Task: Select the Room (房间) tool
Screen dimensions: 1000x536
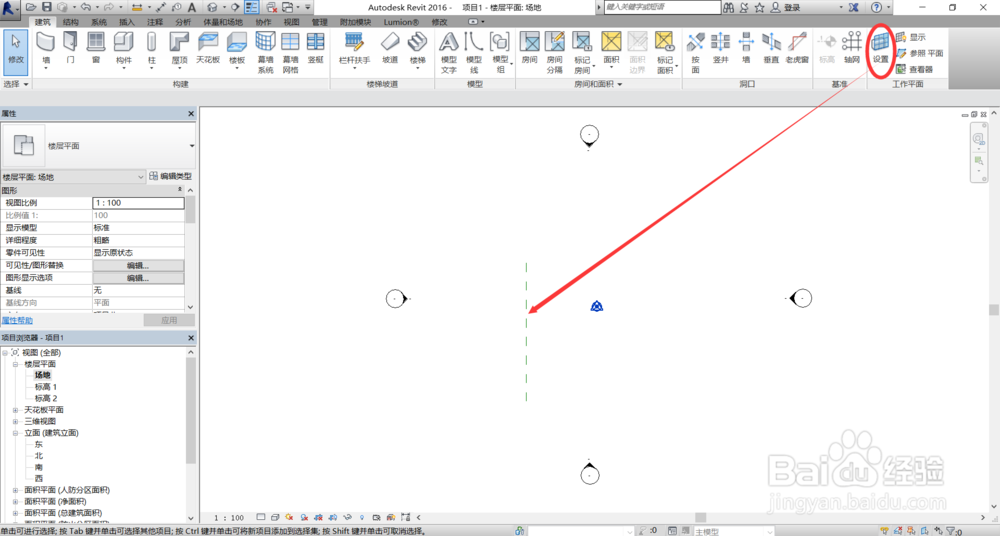Action: [x=529, y=49]
